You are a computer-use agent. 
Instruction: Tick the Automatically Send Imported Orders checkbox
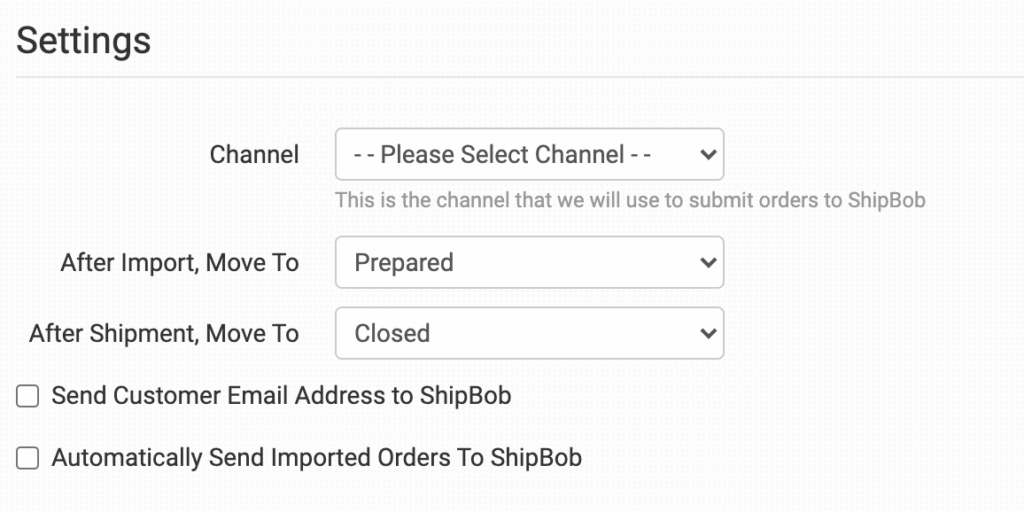(x=28, y=459)
